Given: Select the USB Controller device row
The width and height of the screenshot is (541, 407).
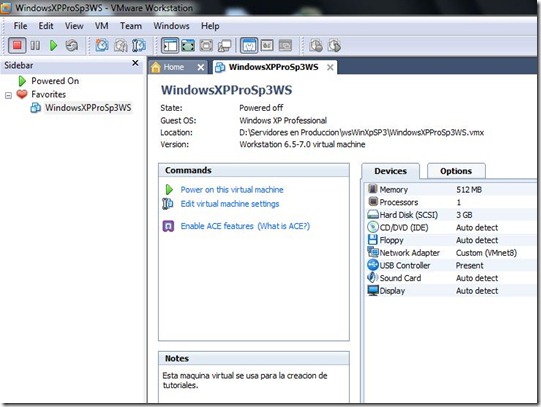Looking at the screenshot, I should pyautogui.click(x=450, y=266).
